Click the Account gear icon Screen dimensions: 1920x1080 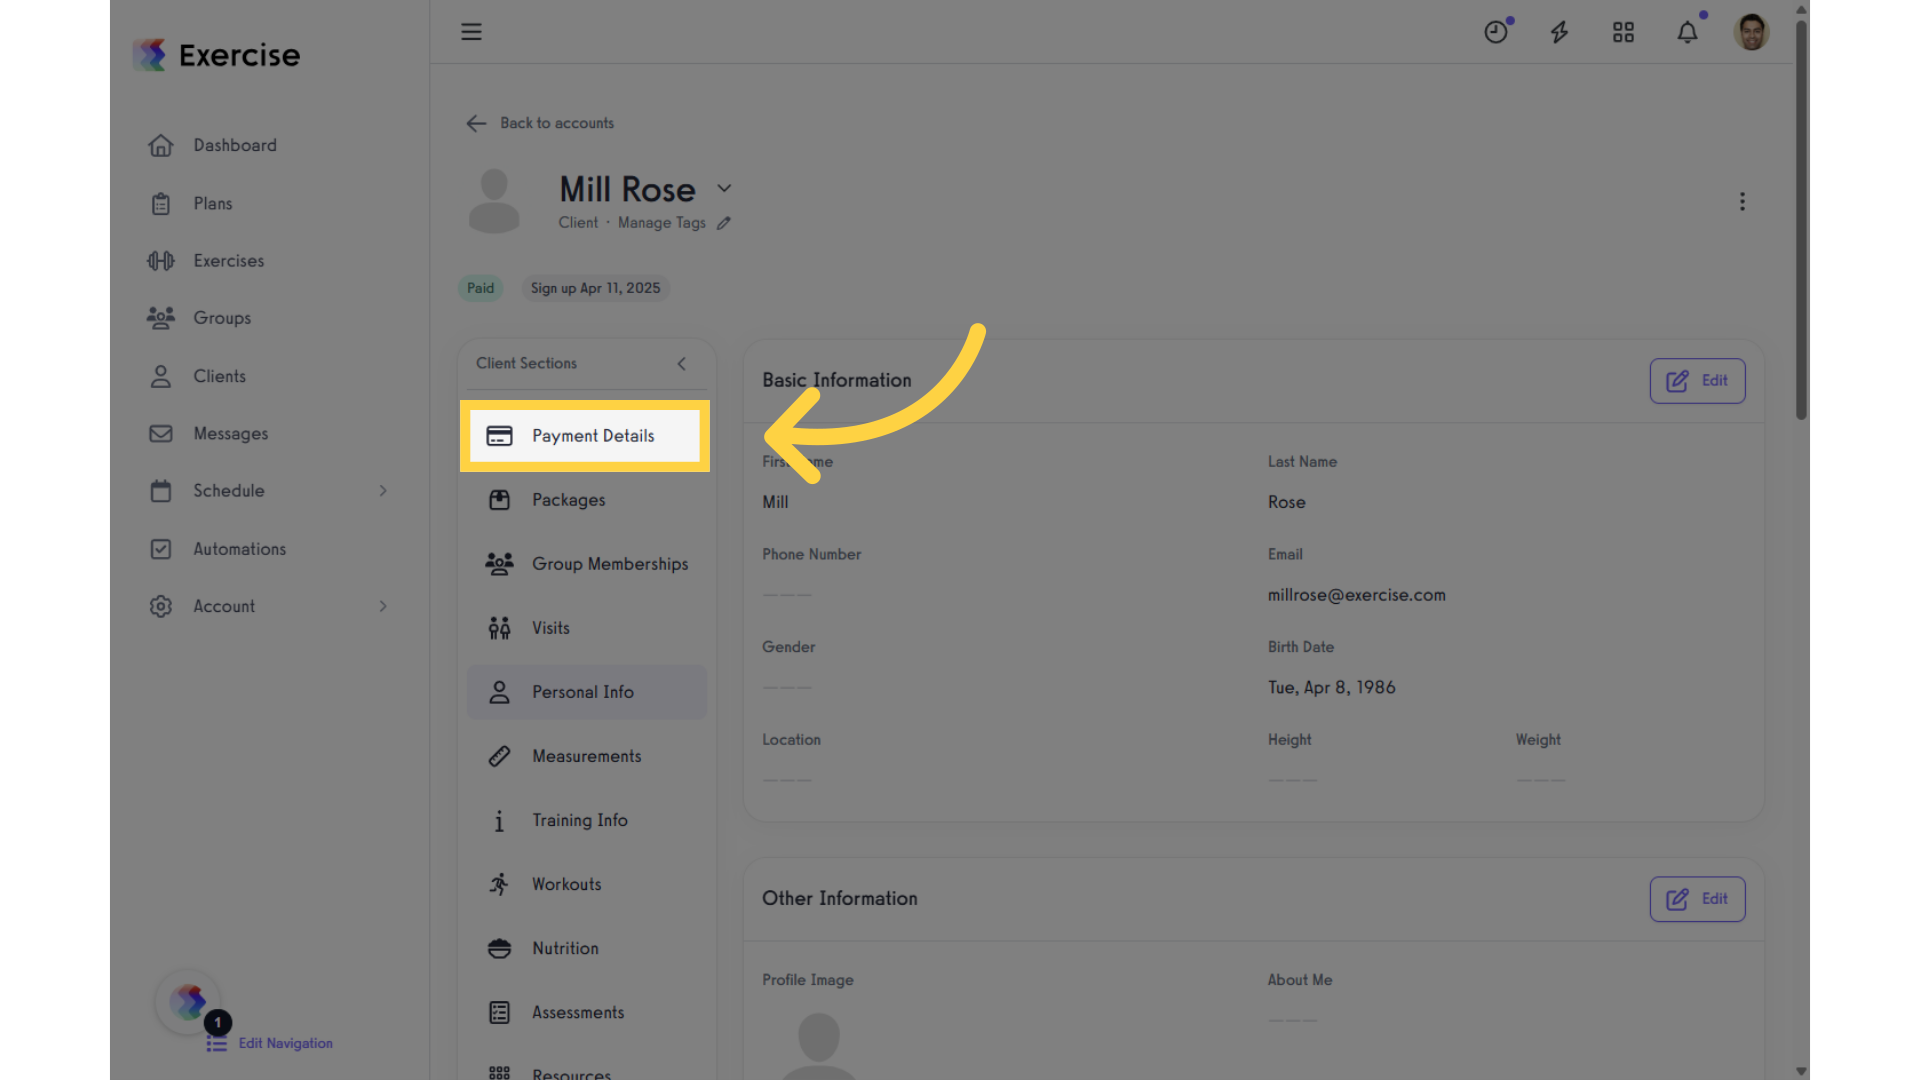pos(161,606)
